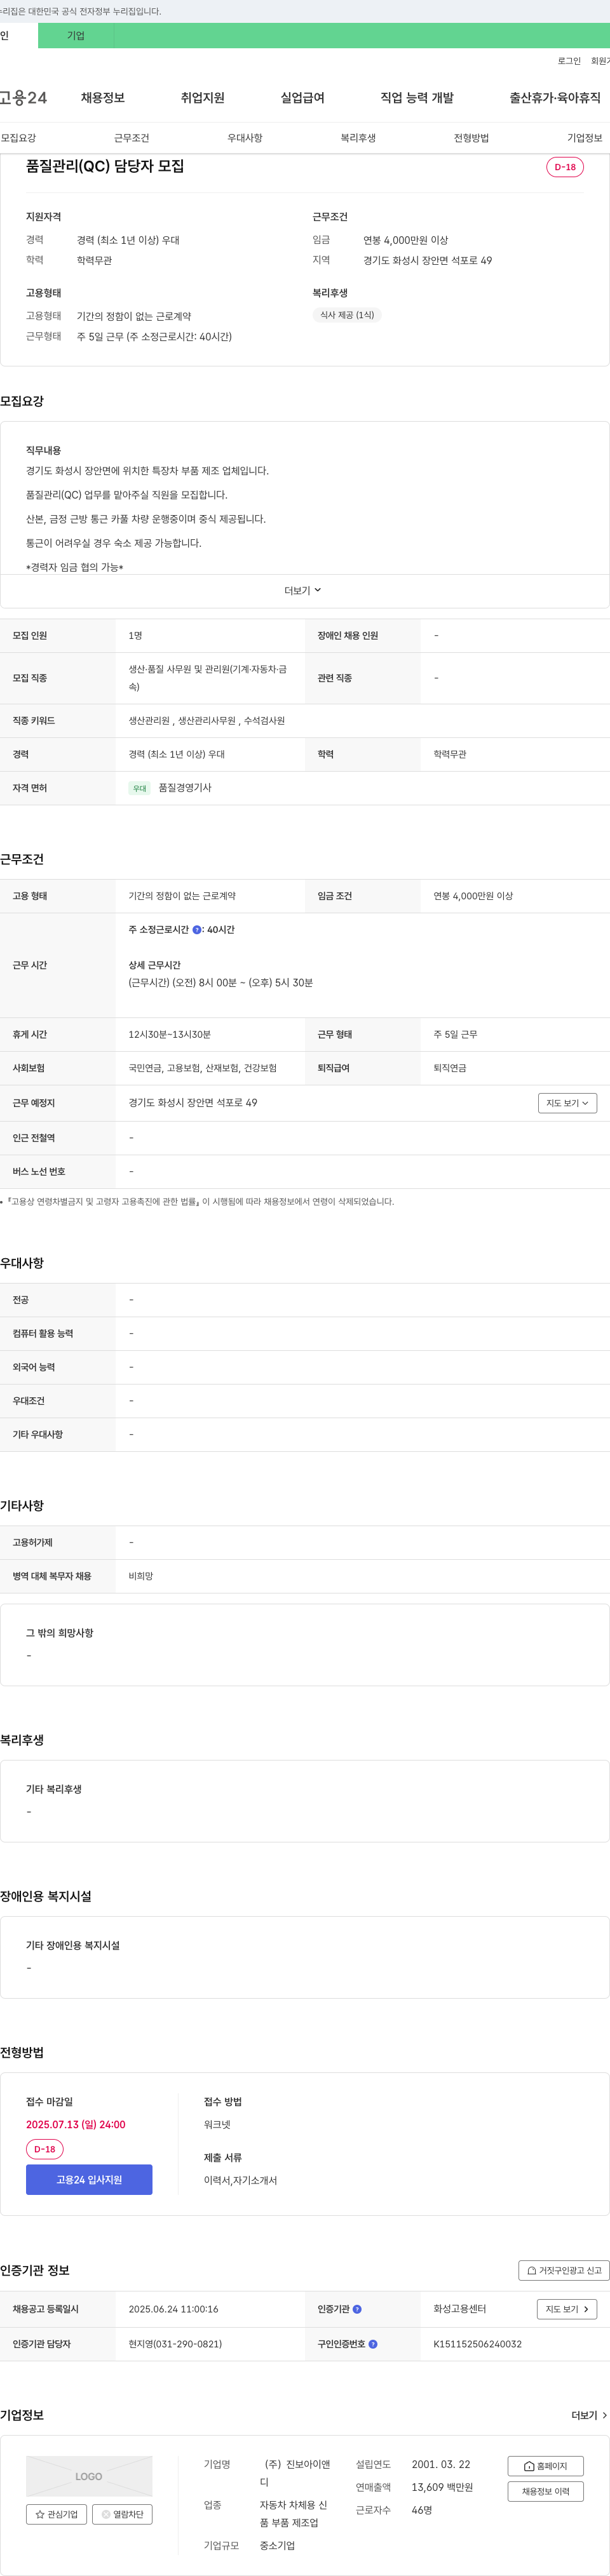610x2576 pixels.
Task: Click the company LOGO placeholder image
Action: coord(89,2476)
